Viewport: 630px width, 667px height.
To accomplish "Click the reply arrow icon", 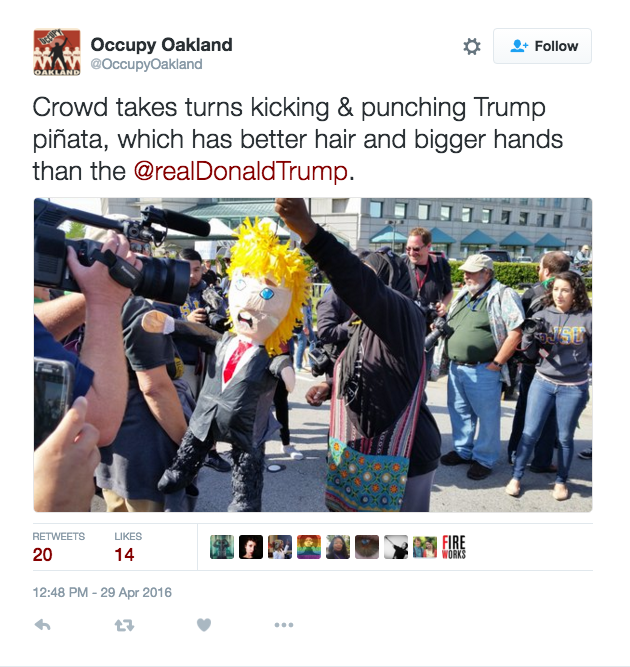I will (x=43, y=625).
